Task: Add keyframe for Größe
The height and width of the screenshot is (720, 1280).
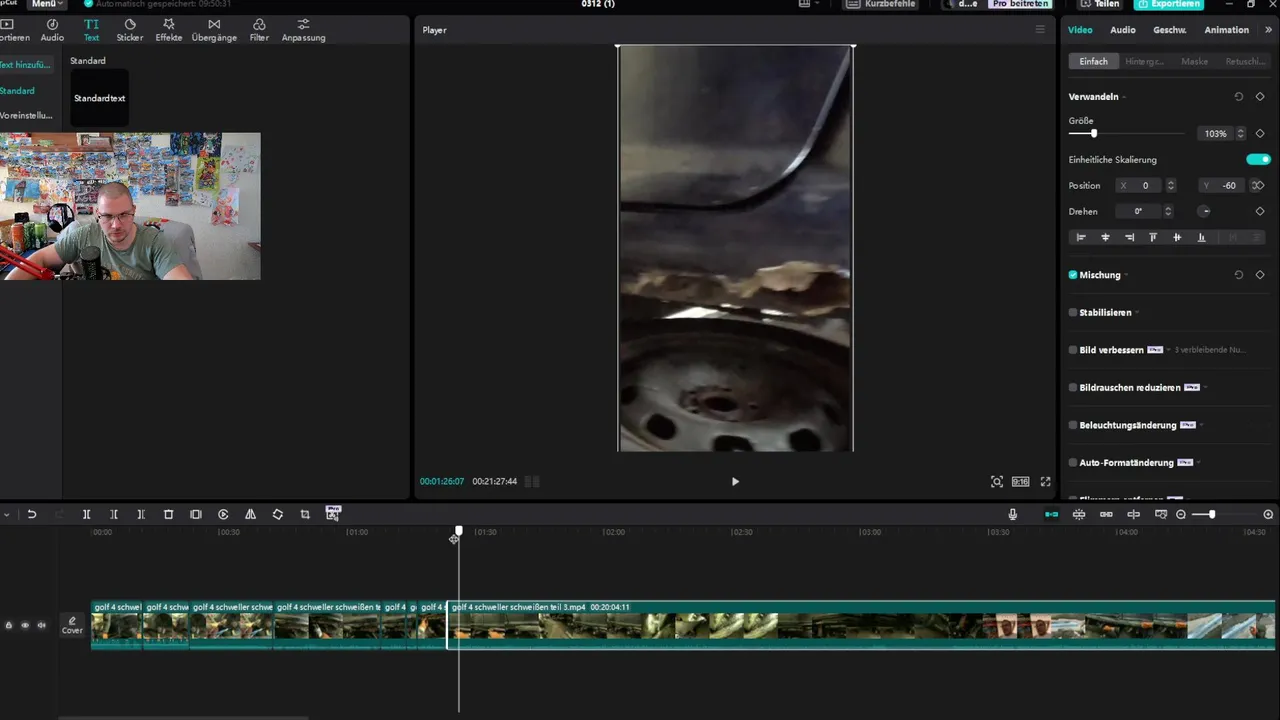Action: (x=1260, y=133)
